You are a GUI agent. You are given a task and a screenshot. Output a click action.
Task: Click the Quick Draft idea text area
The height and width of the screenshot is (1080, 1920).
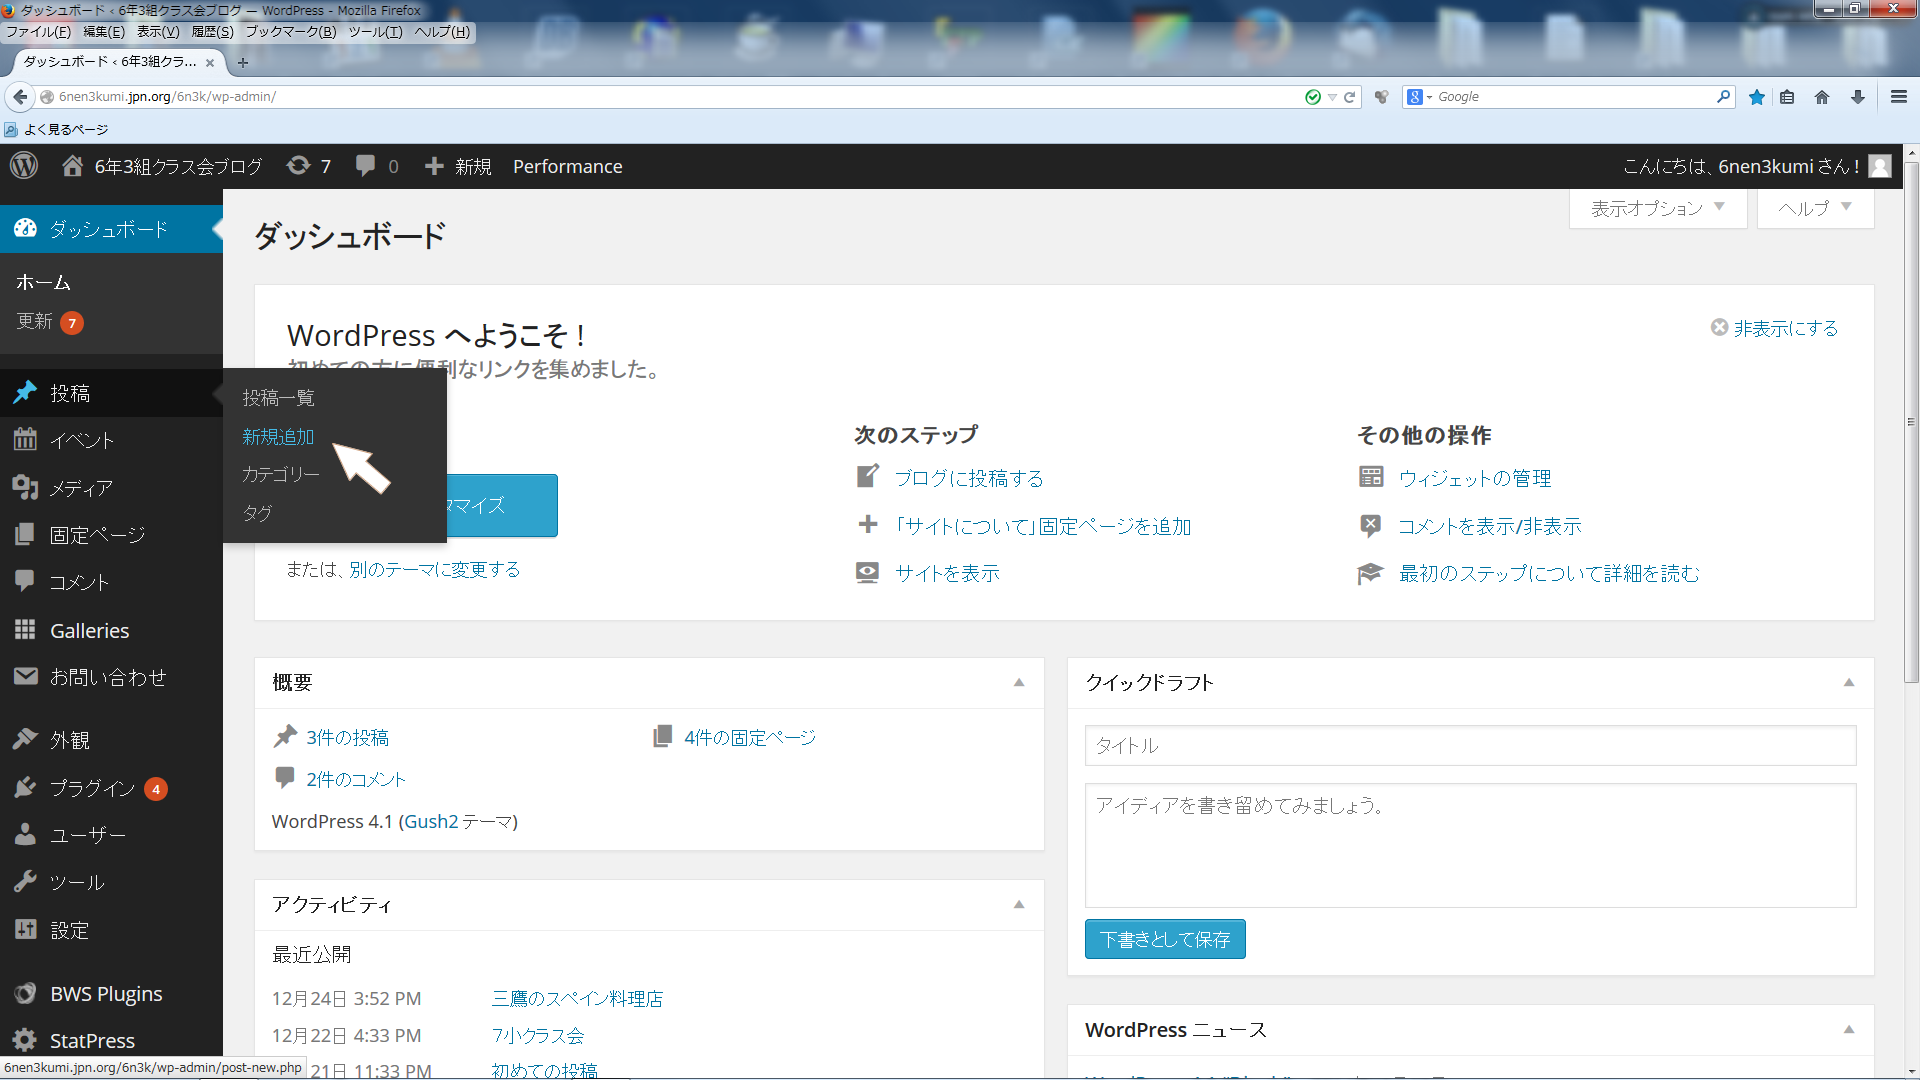[x=1470, y=845]
